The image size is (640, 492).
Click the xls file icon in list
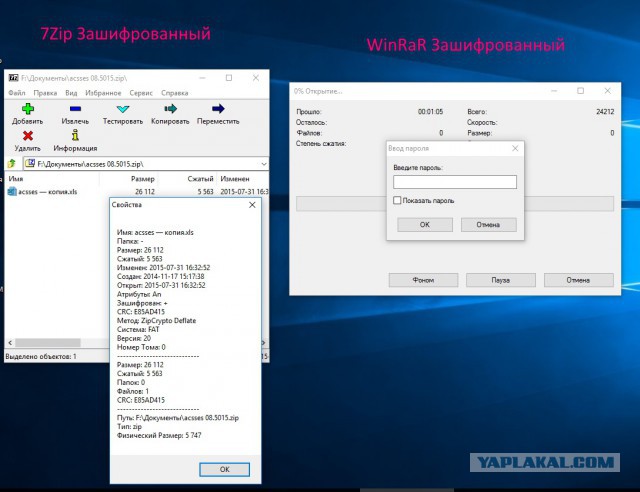(12, 191)
